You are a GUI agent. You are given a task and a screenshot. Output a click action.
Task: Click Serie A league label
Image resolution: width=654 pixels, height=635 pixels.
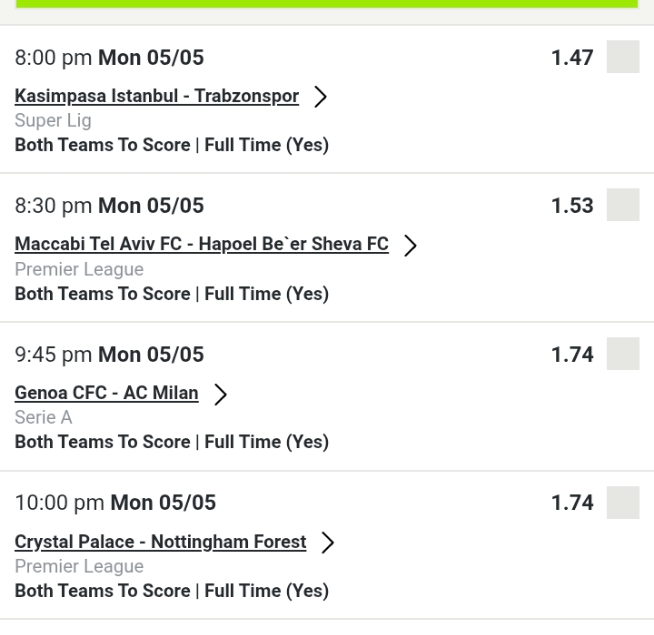coord(43,418)
